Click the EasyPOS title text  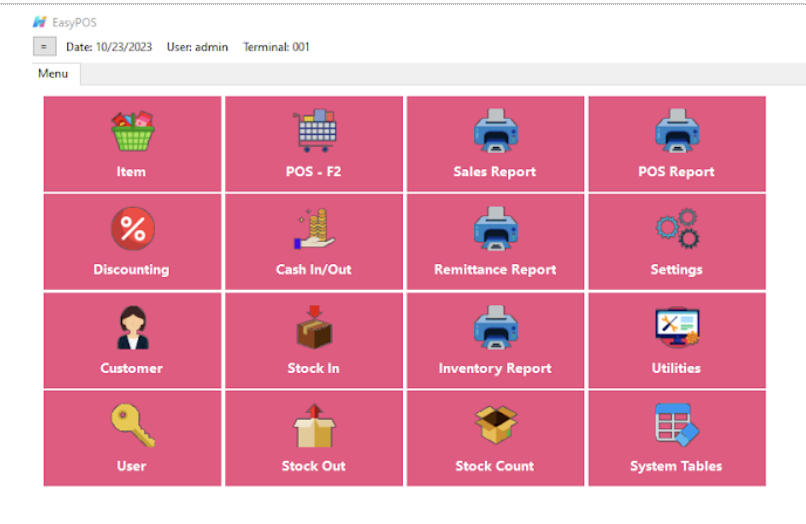pos(75,23)
